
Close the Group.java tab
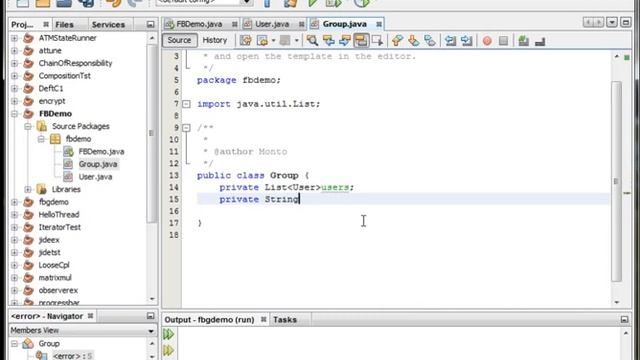tap(379, 24)
